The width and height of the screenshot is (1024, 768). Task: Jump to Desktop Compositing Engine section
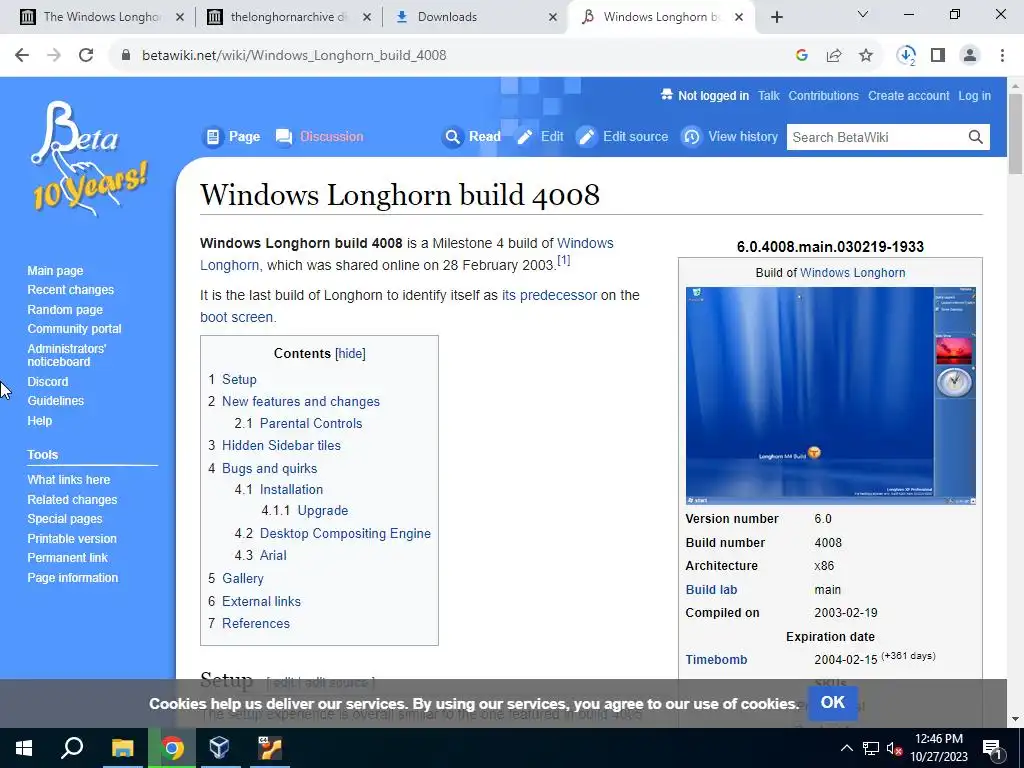tap(345, 534)
